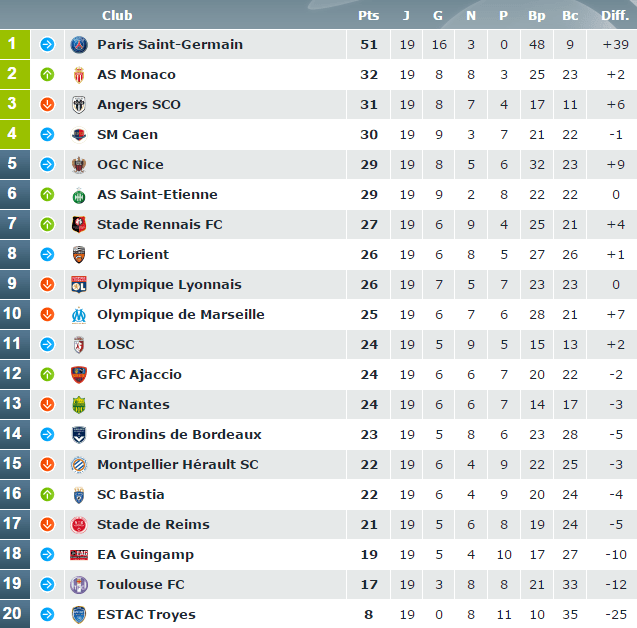637x628 pixels.
Task: Click the Olympique de Marseille logo
Action: point(79,315)
